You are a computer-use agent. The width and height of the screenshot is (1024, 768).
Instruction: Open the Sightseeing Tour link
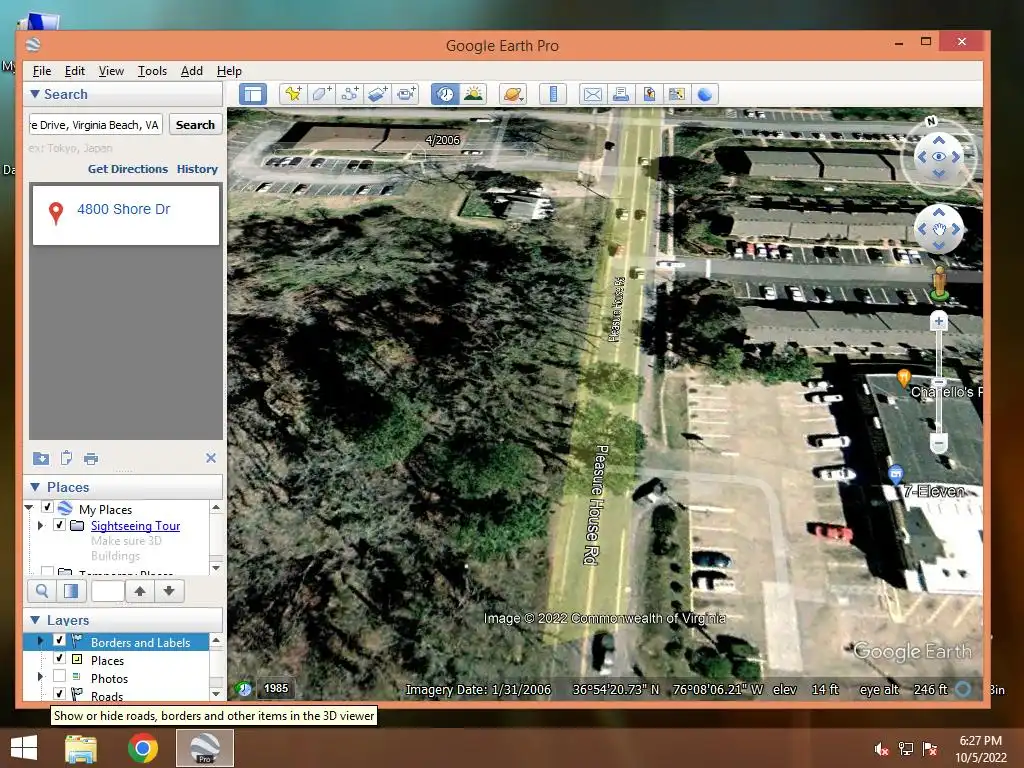[x=135, y=526]
